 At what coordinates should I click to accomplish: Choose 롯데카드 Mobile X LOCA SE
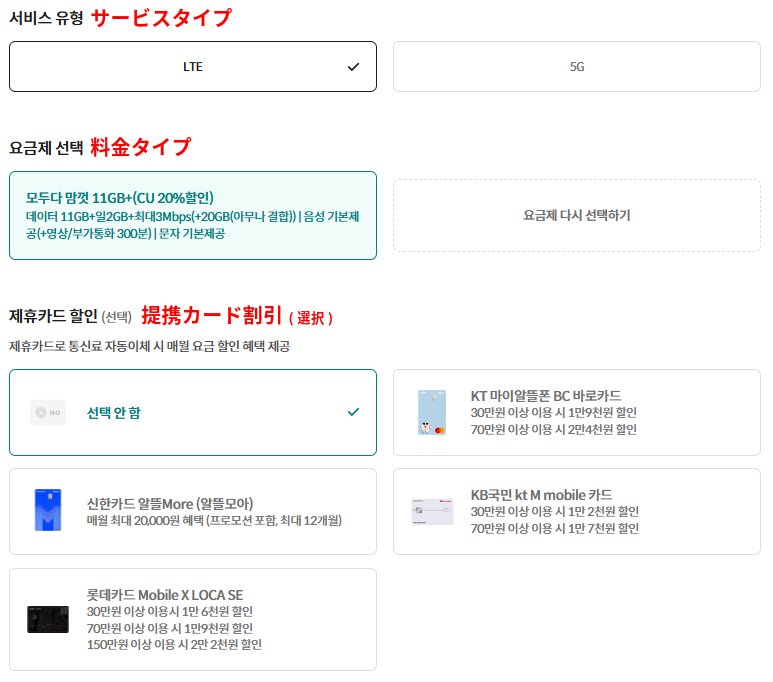click(x=193, y=619)
